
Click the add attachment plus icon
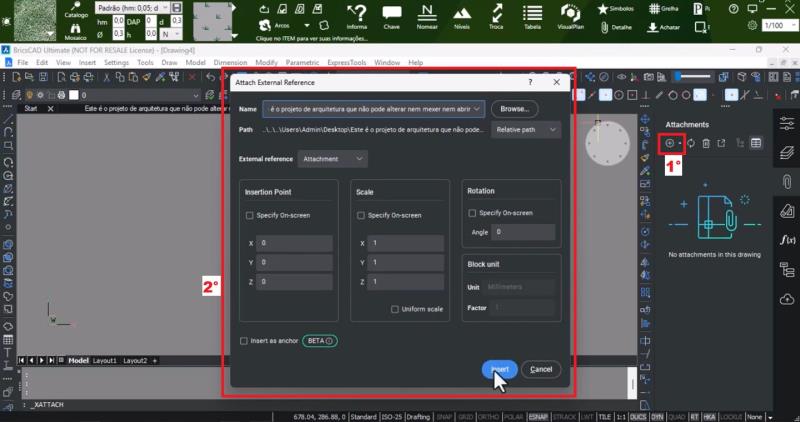(x=670, y=143)
